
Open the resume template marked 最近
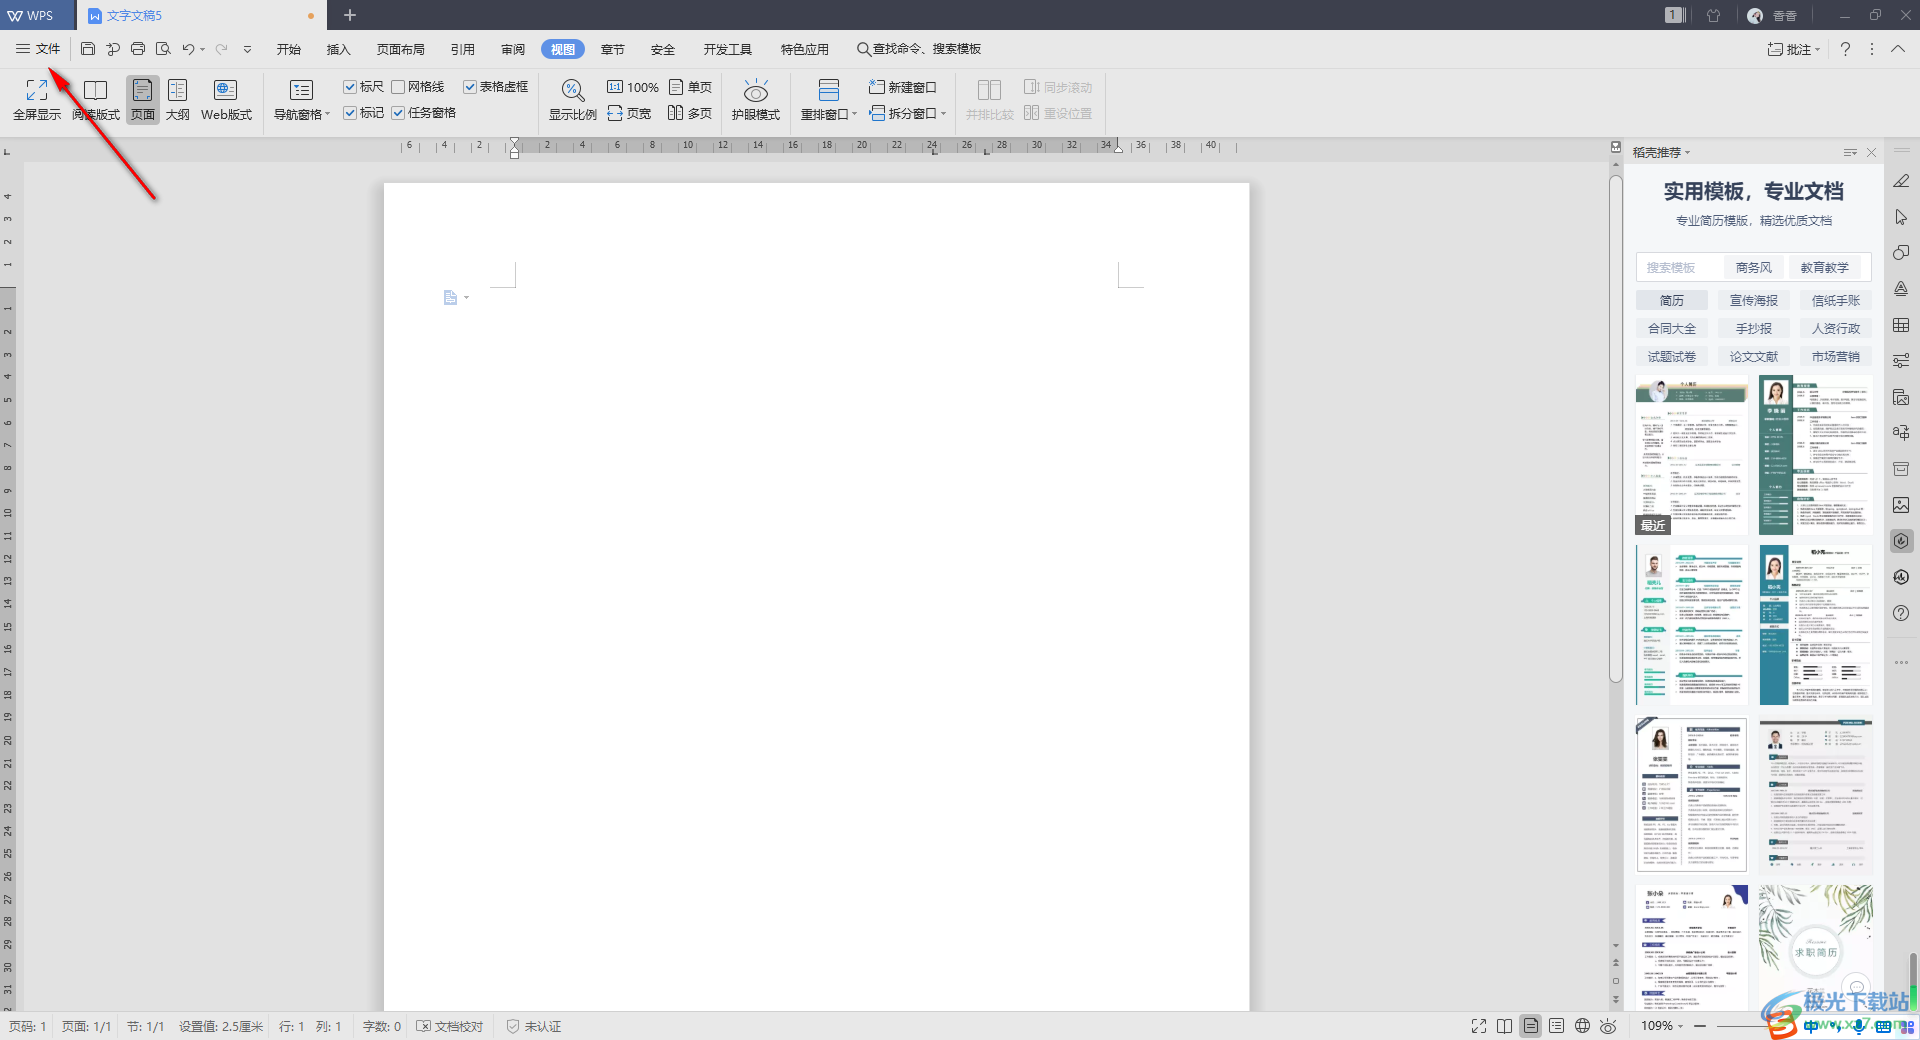[1691, 455]
